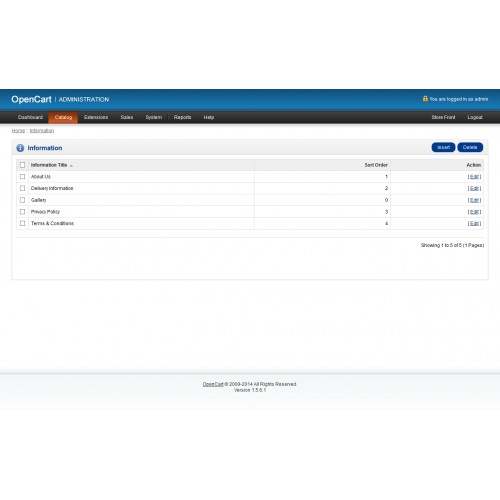
Task: Expand the System menu
Action: click(154, 117)
